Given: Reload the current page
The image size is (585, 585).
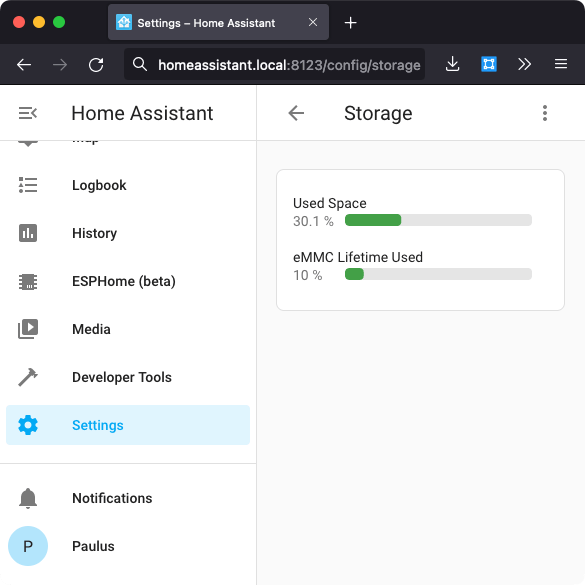Looking at the screenshot, I should point(96,65).
